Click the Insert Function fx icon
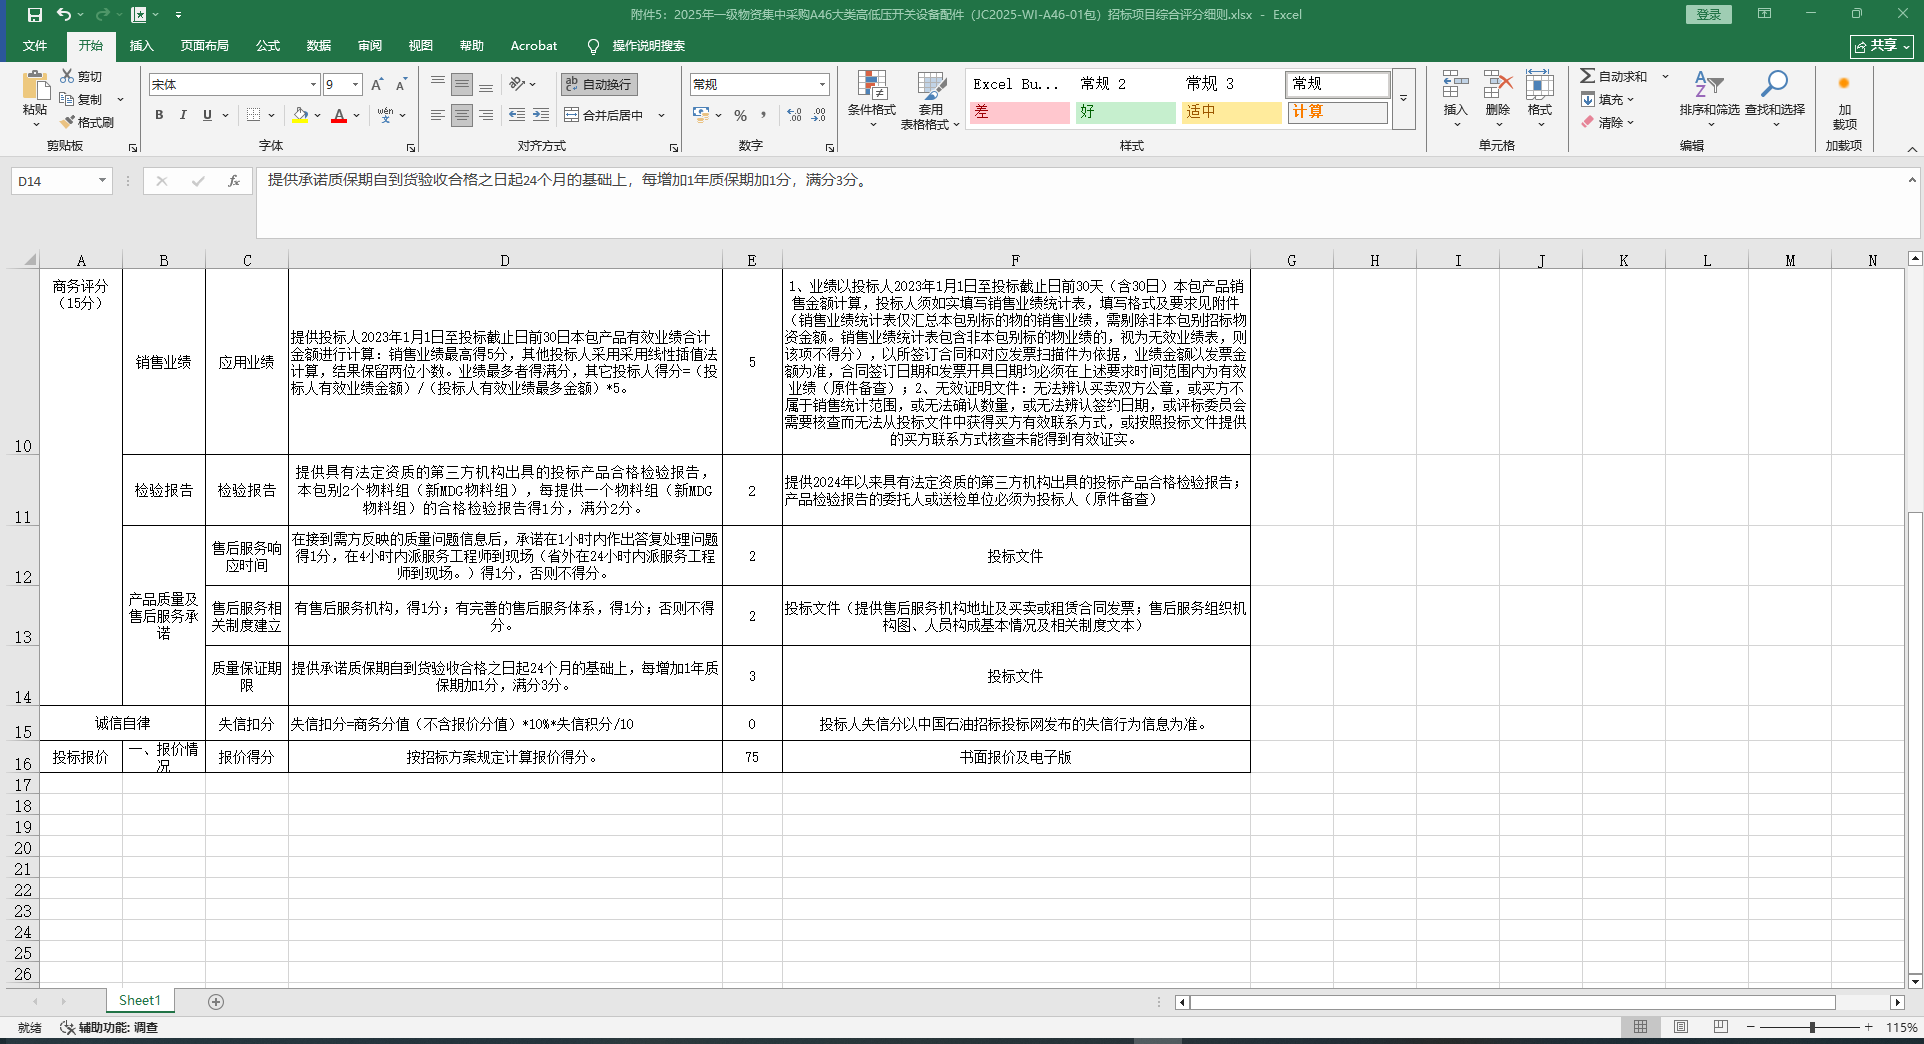 233,181
